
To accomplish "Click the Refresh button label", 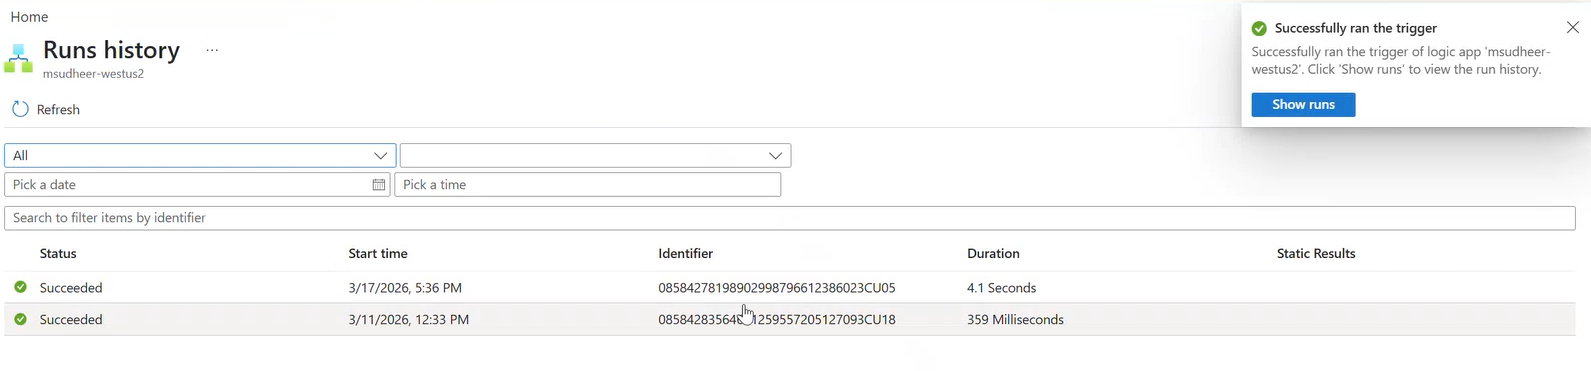I will coord(58,110).
